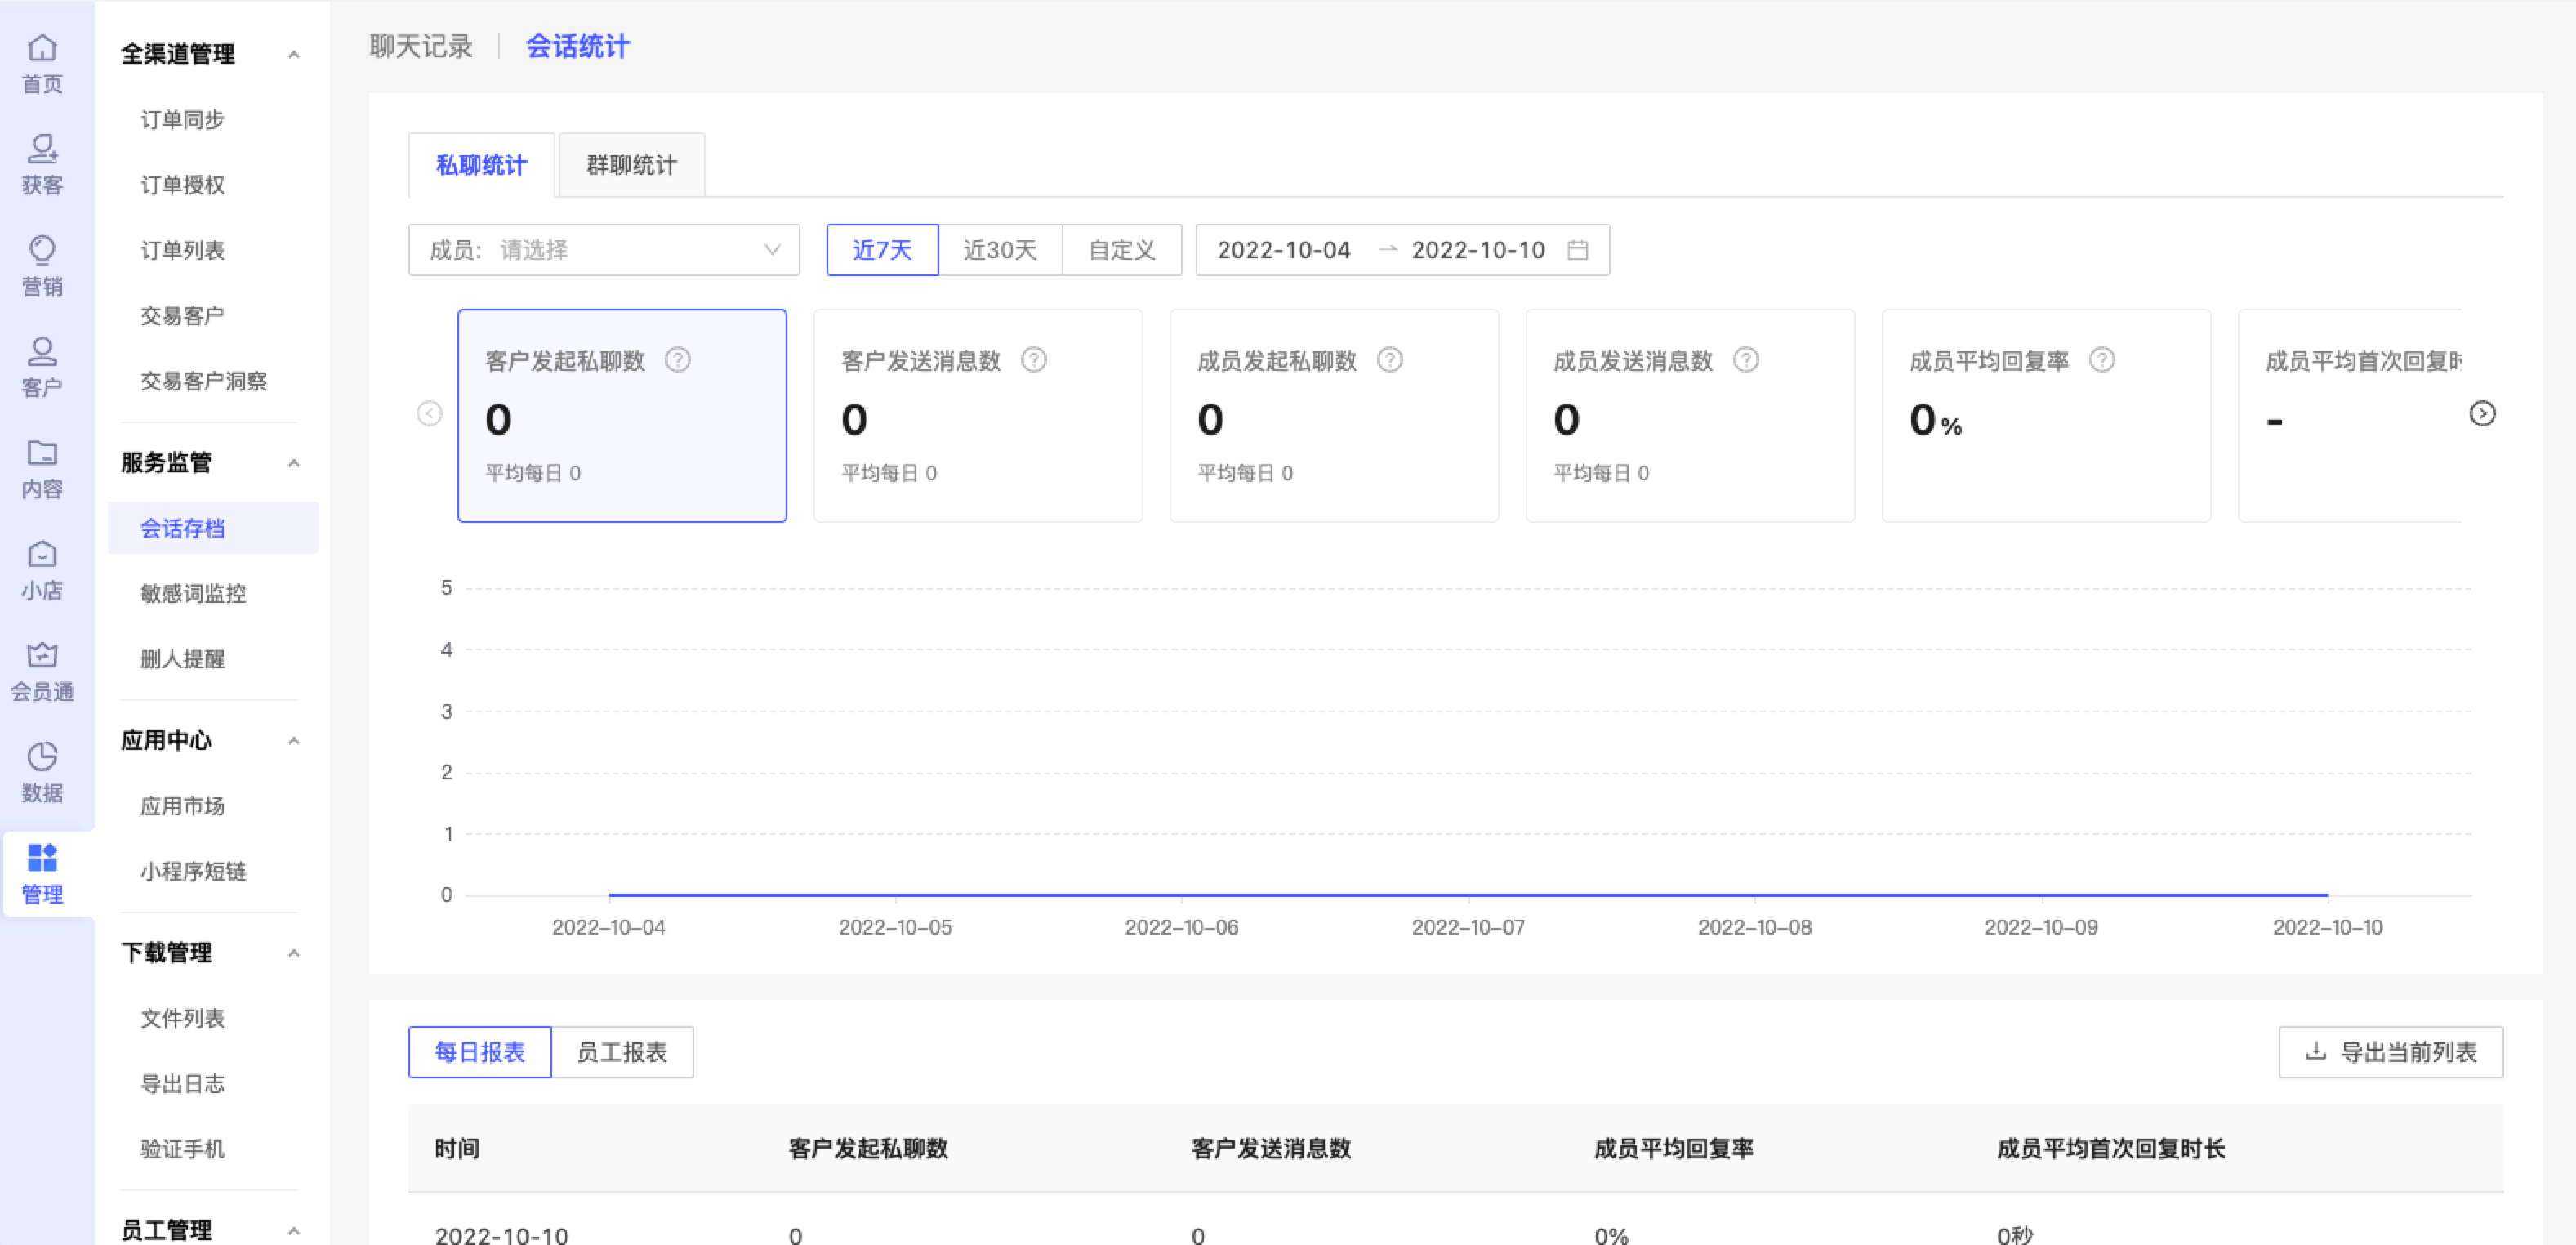Choose the 近30天 time range
The height and width of the screenshot is (1245, 2576).
pos(1000,250)
